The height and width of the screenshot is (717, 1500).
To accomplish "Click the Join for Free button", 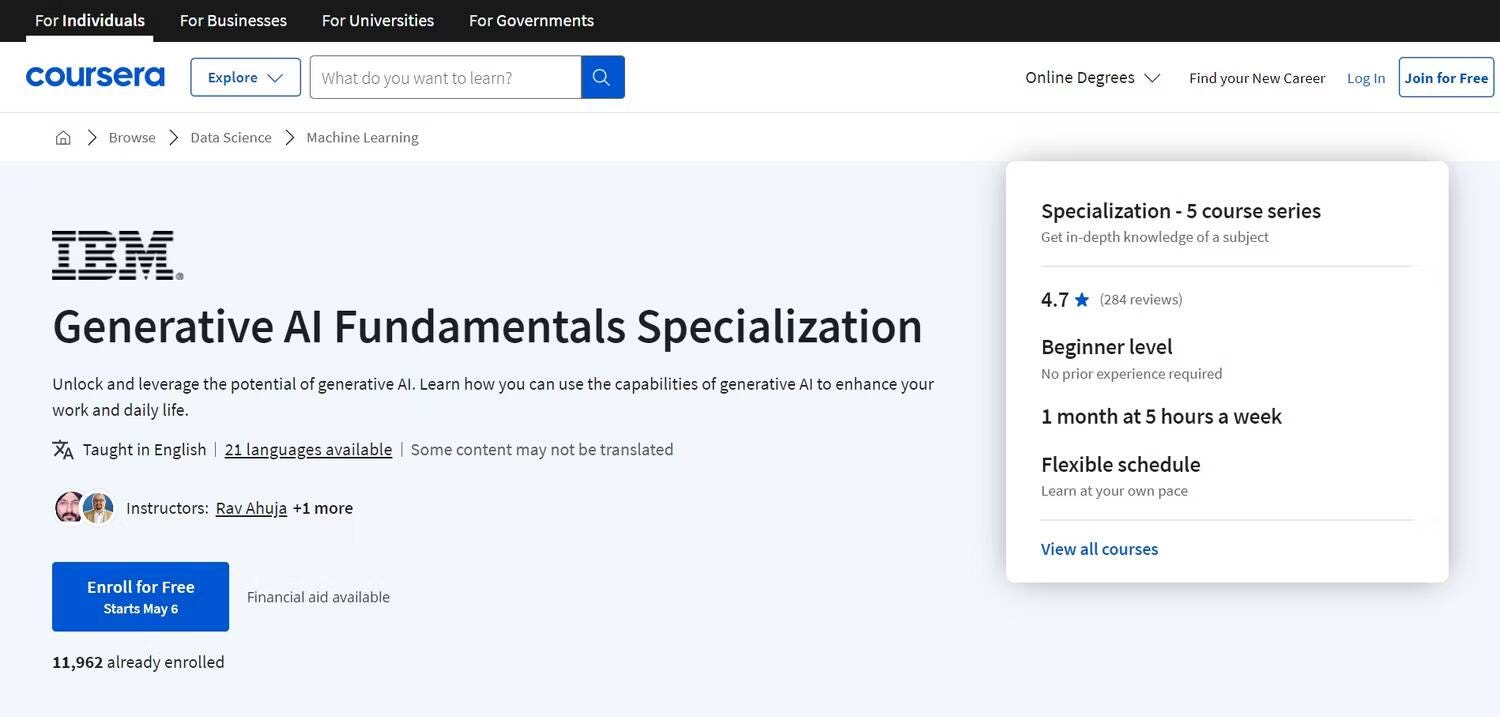I will [x=1446, y=77].
